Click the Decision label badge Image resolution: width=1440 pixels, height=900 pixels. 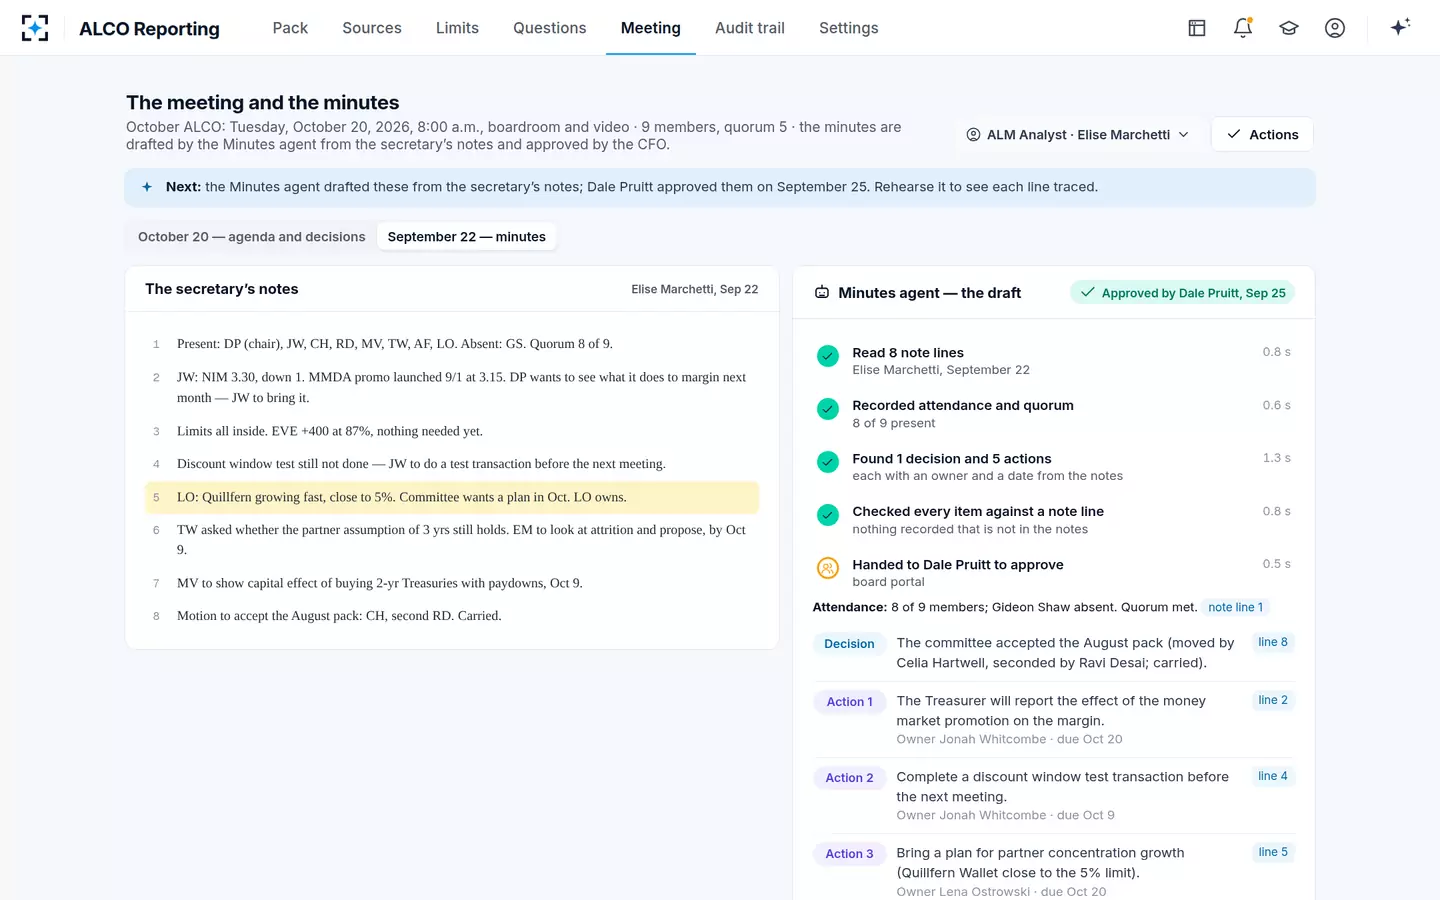849,644
